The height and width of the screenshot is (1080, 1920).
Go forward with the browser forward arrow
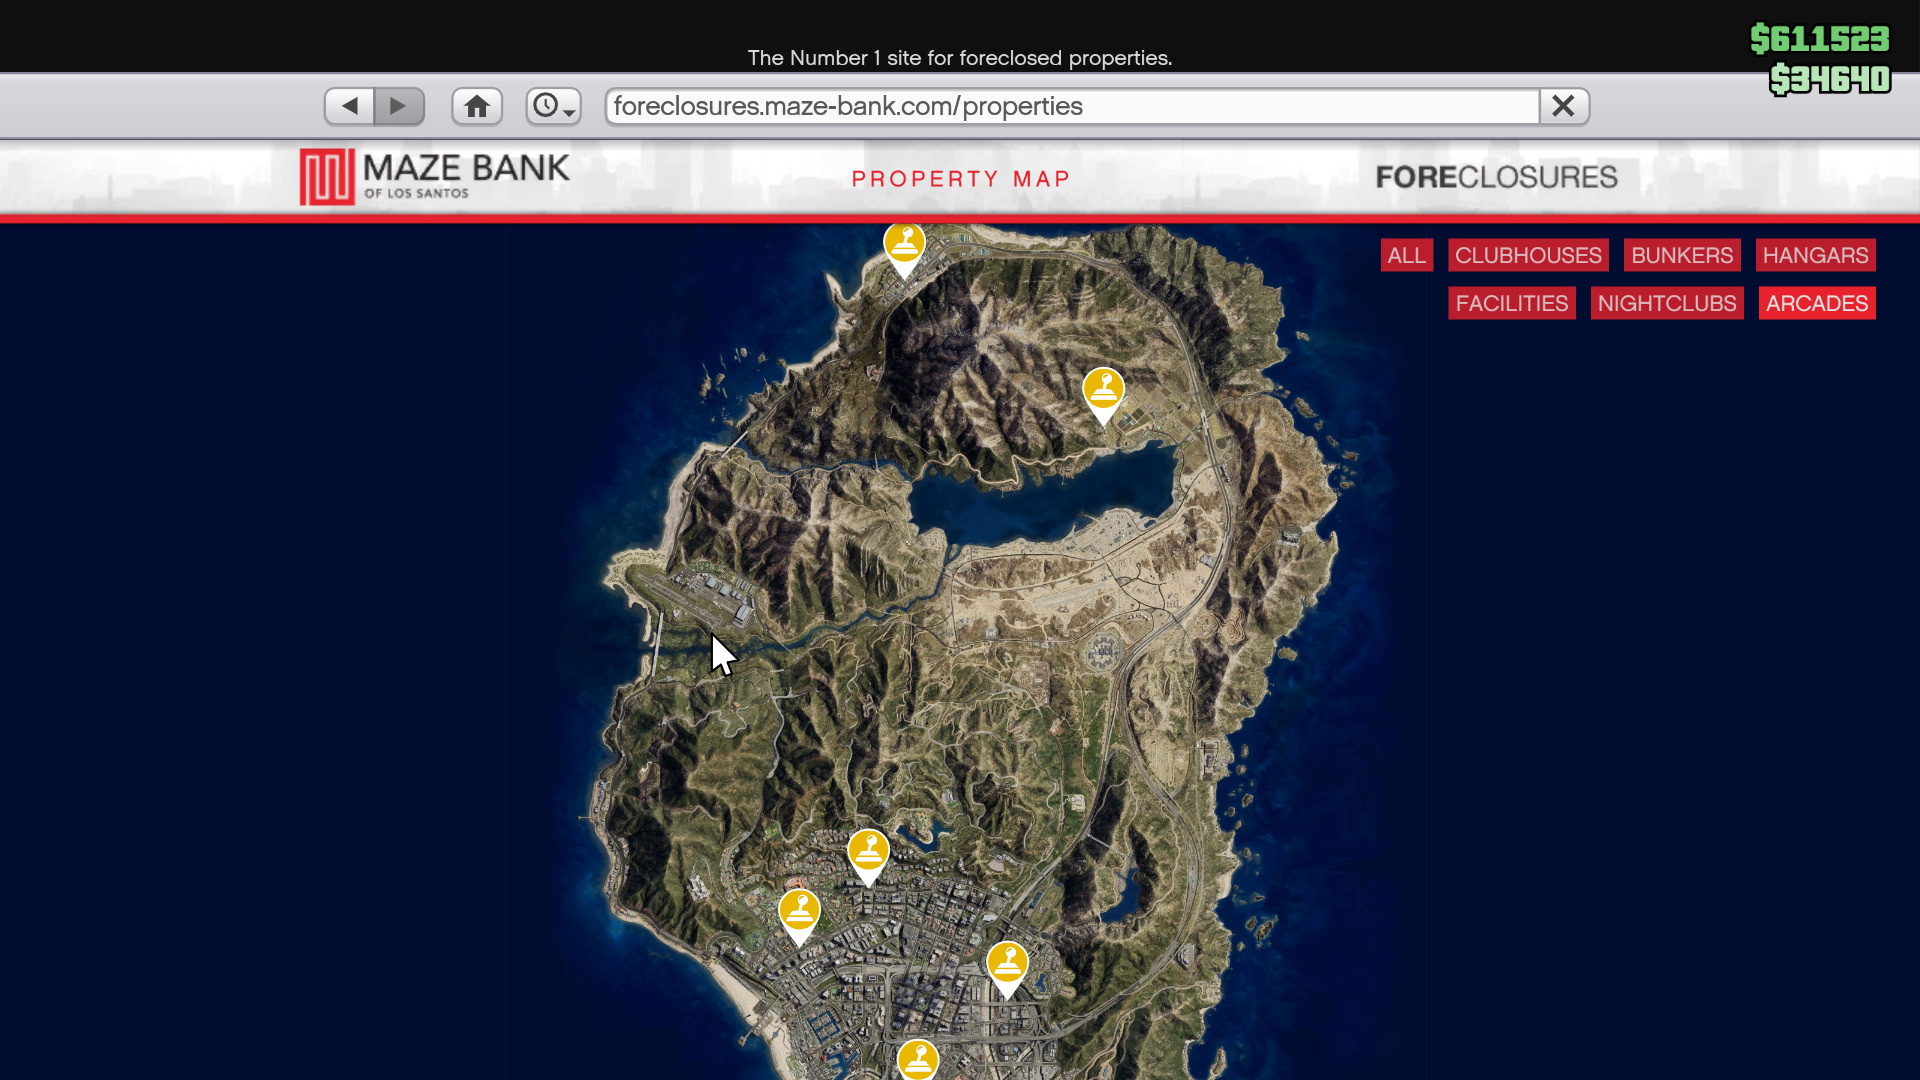coord(399,106)
